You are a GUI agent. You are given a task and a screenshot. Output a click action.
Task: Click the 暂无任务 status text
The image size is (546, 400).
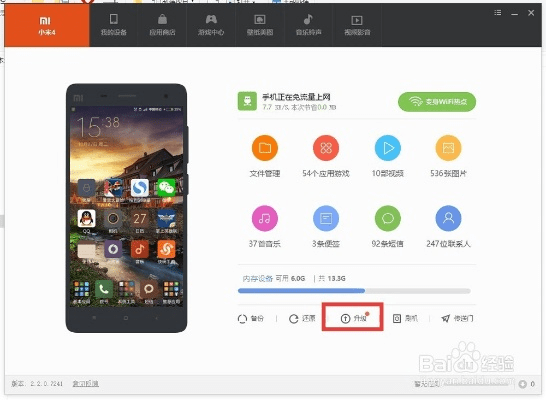(427, 384)
